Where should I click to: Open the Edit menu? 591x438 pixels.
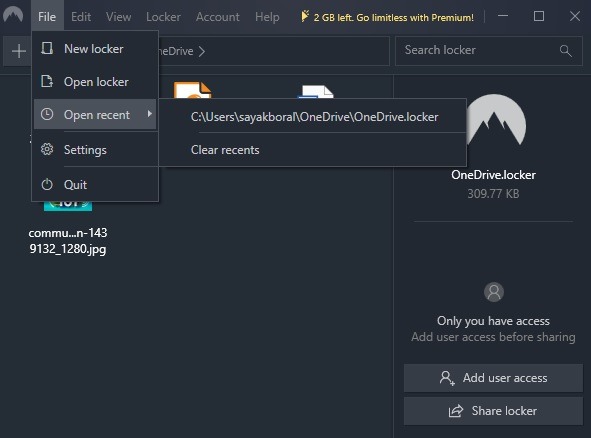81,17
